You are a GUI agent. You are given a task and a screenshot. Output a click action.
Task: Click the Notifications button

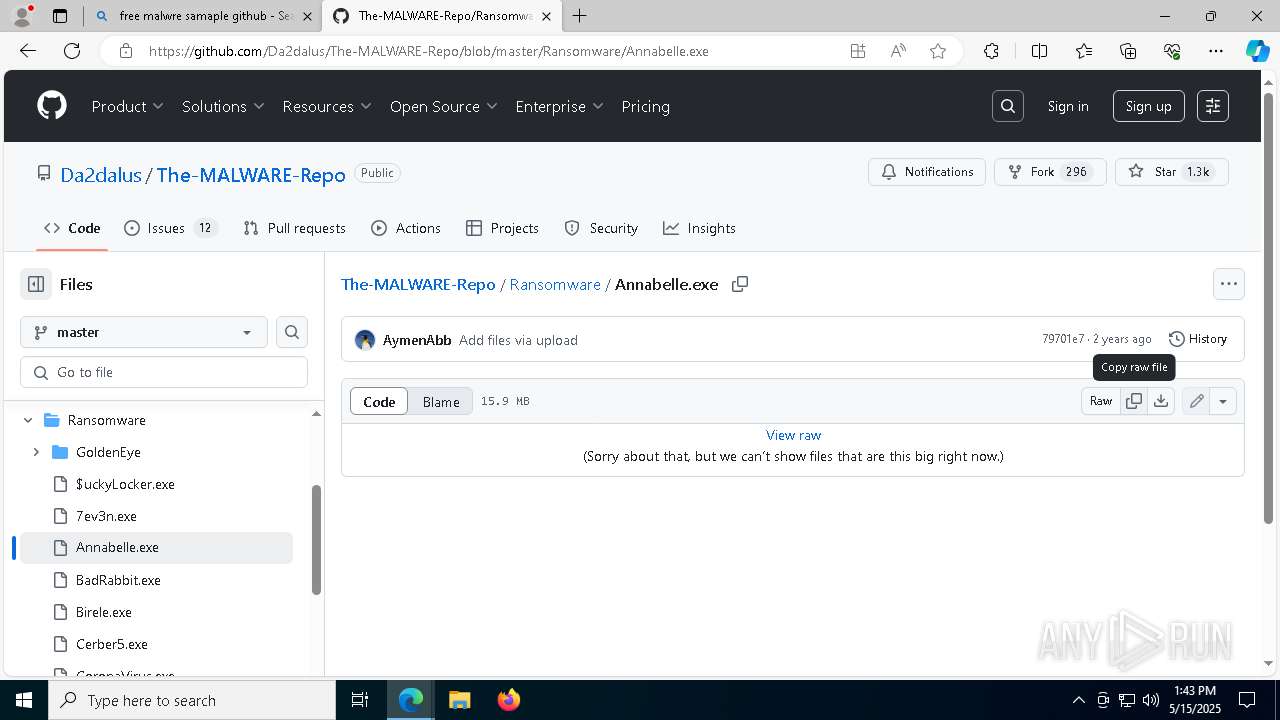tap(927, 172)
